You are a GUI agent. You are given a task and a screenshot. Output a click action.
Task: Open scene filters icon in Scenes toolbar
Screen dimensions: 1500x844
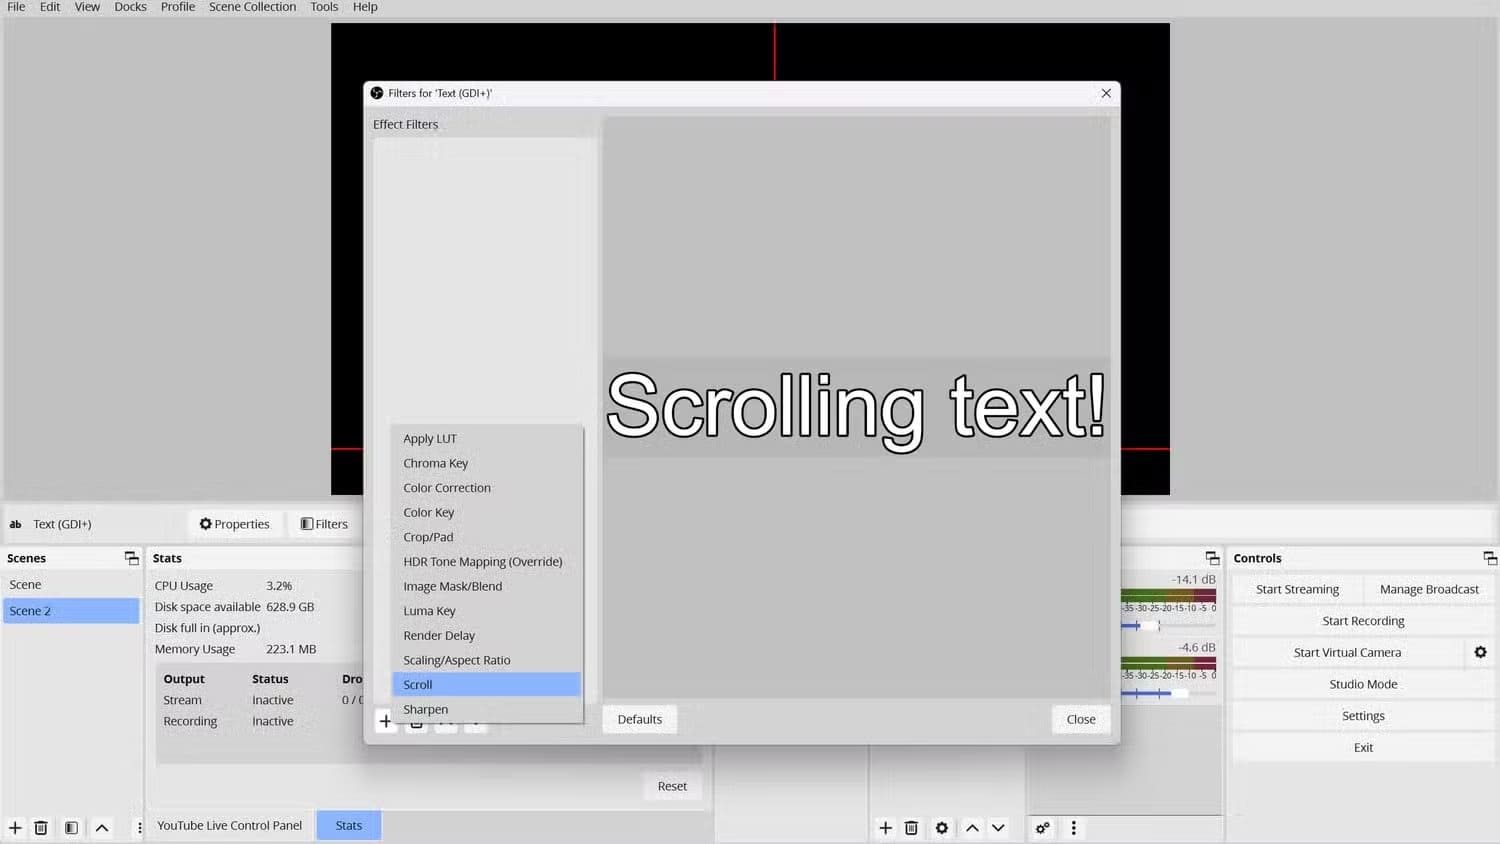pos(71,828)
